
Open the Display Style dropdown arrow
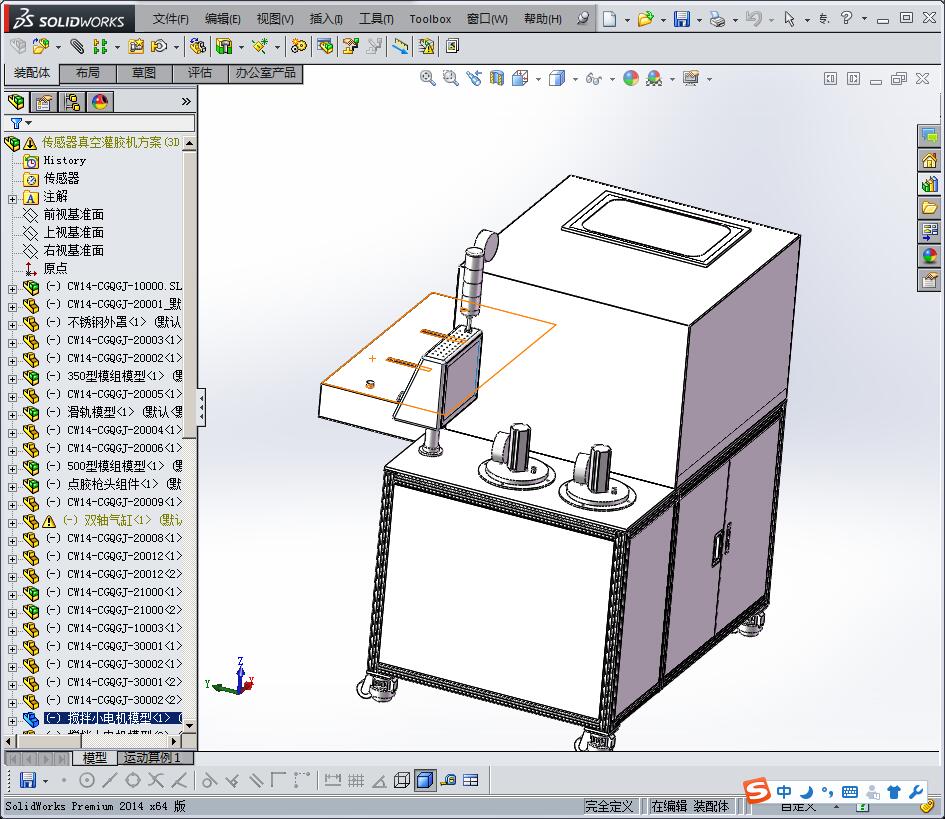coord(574,79)
